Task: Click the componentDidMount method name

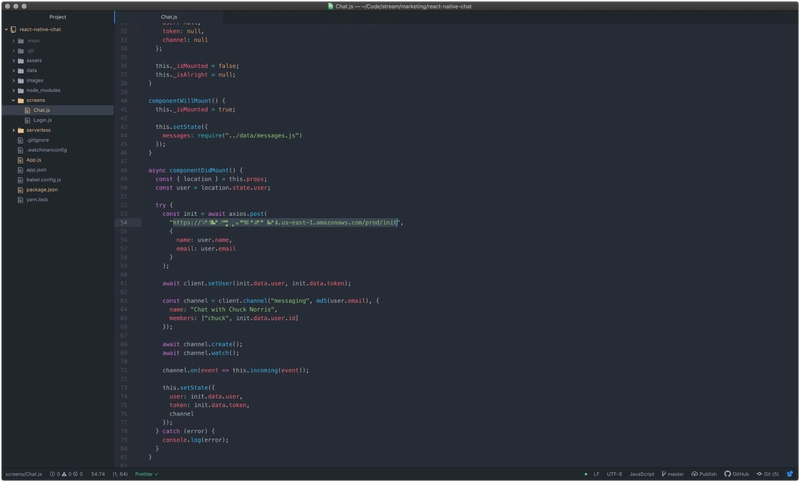Action: tap(199, 171)
